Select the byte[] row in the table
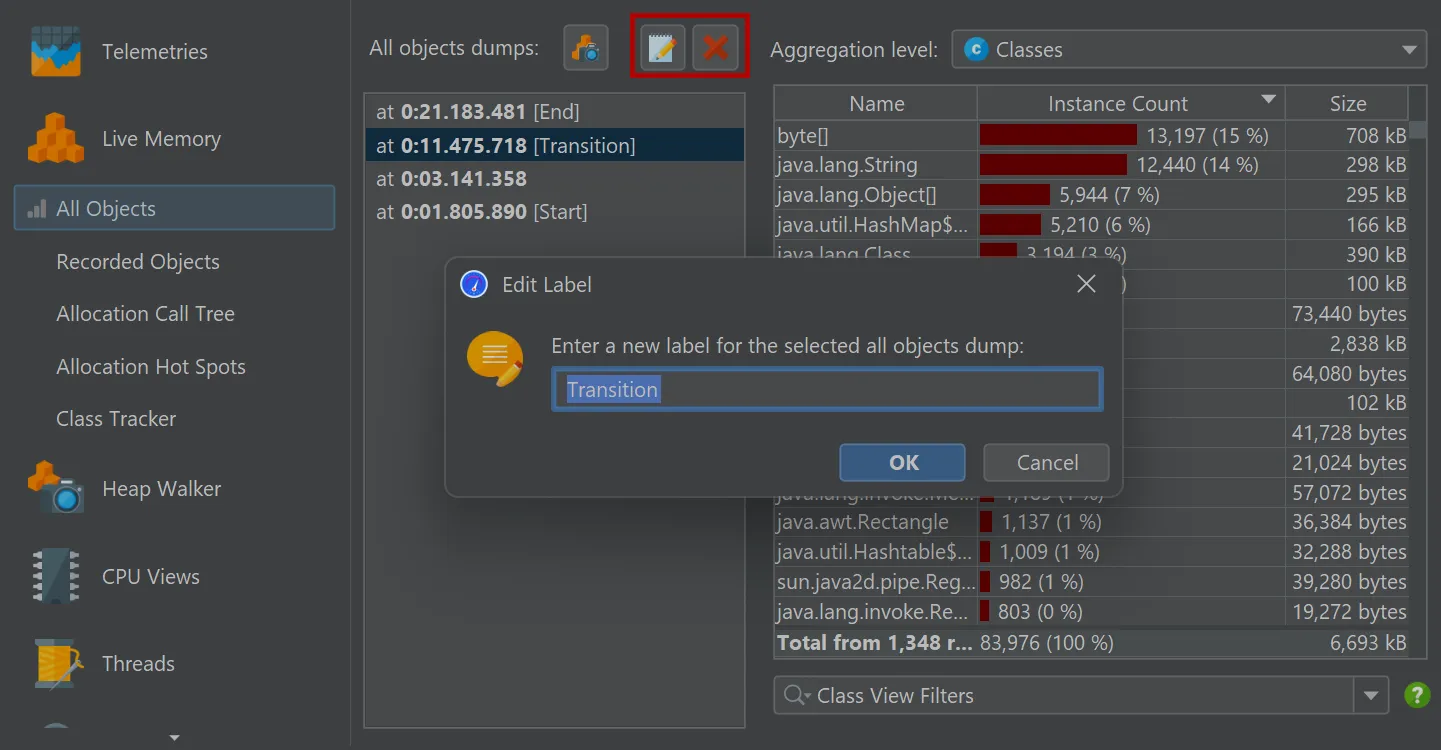The image size is (1441, 750). point(1091,135)
